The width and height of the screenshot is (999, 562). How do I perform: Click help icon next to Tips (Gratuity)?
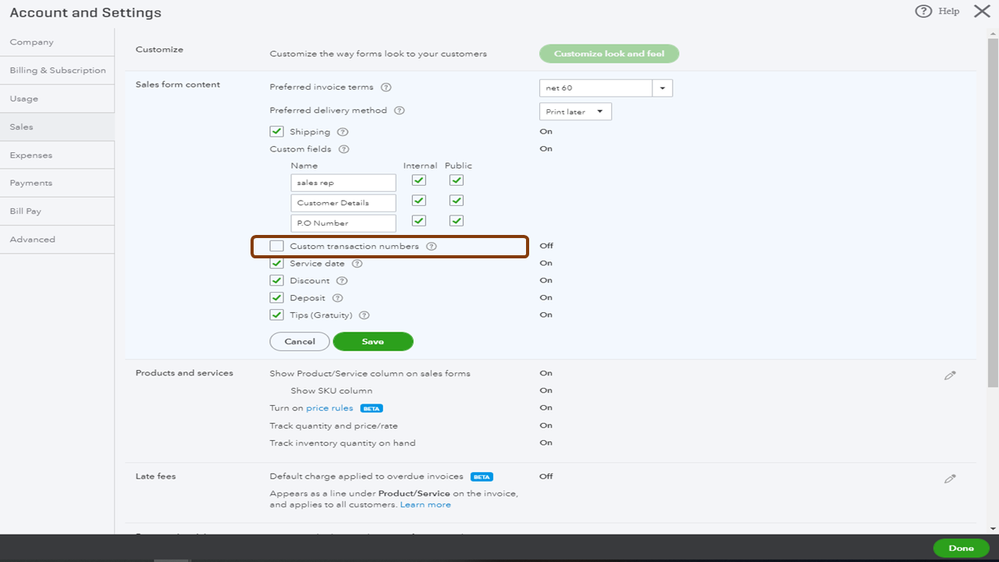[358, 315]
